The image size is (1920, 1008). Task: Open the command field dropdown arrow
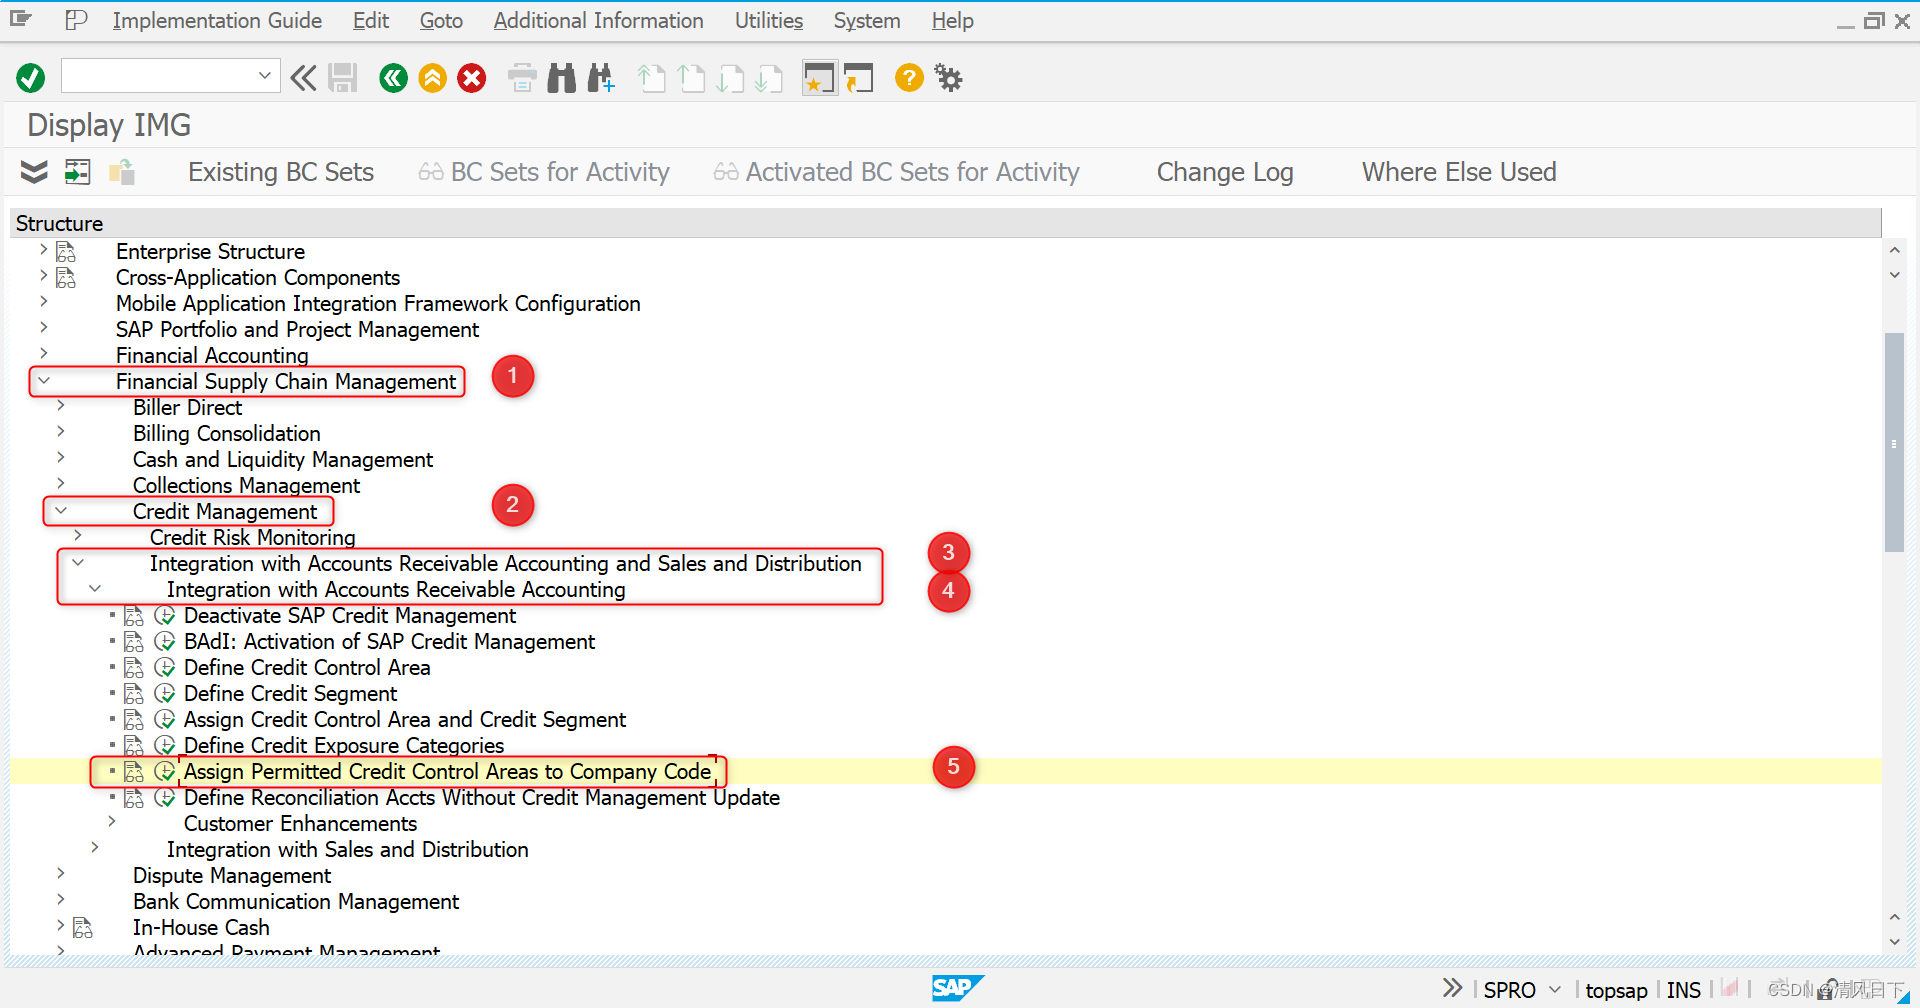pyautogui.click(x=265, y=75)
